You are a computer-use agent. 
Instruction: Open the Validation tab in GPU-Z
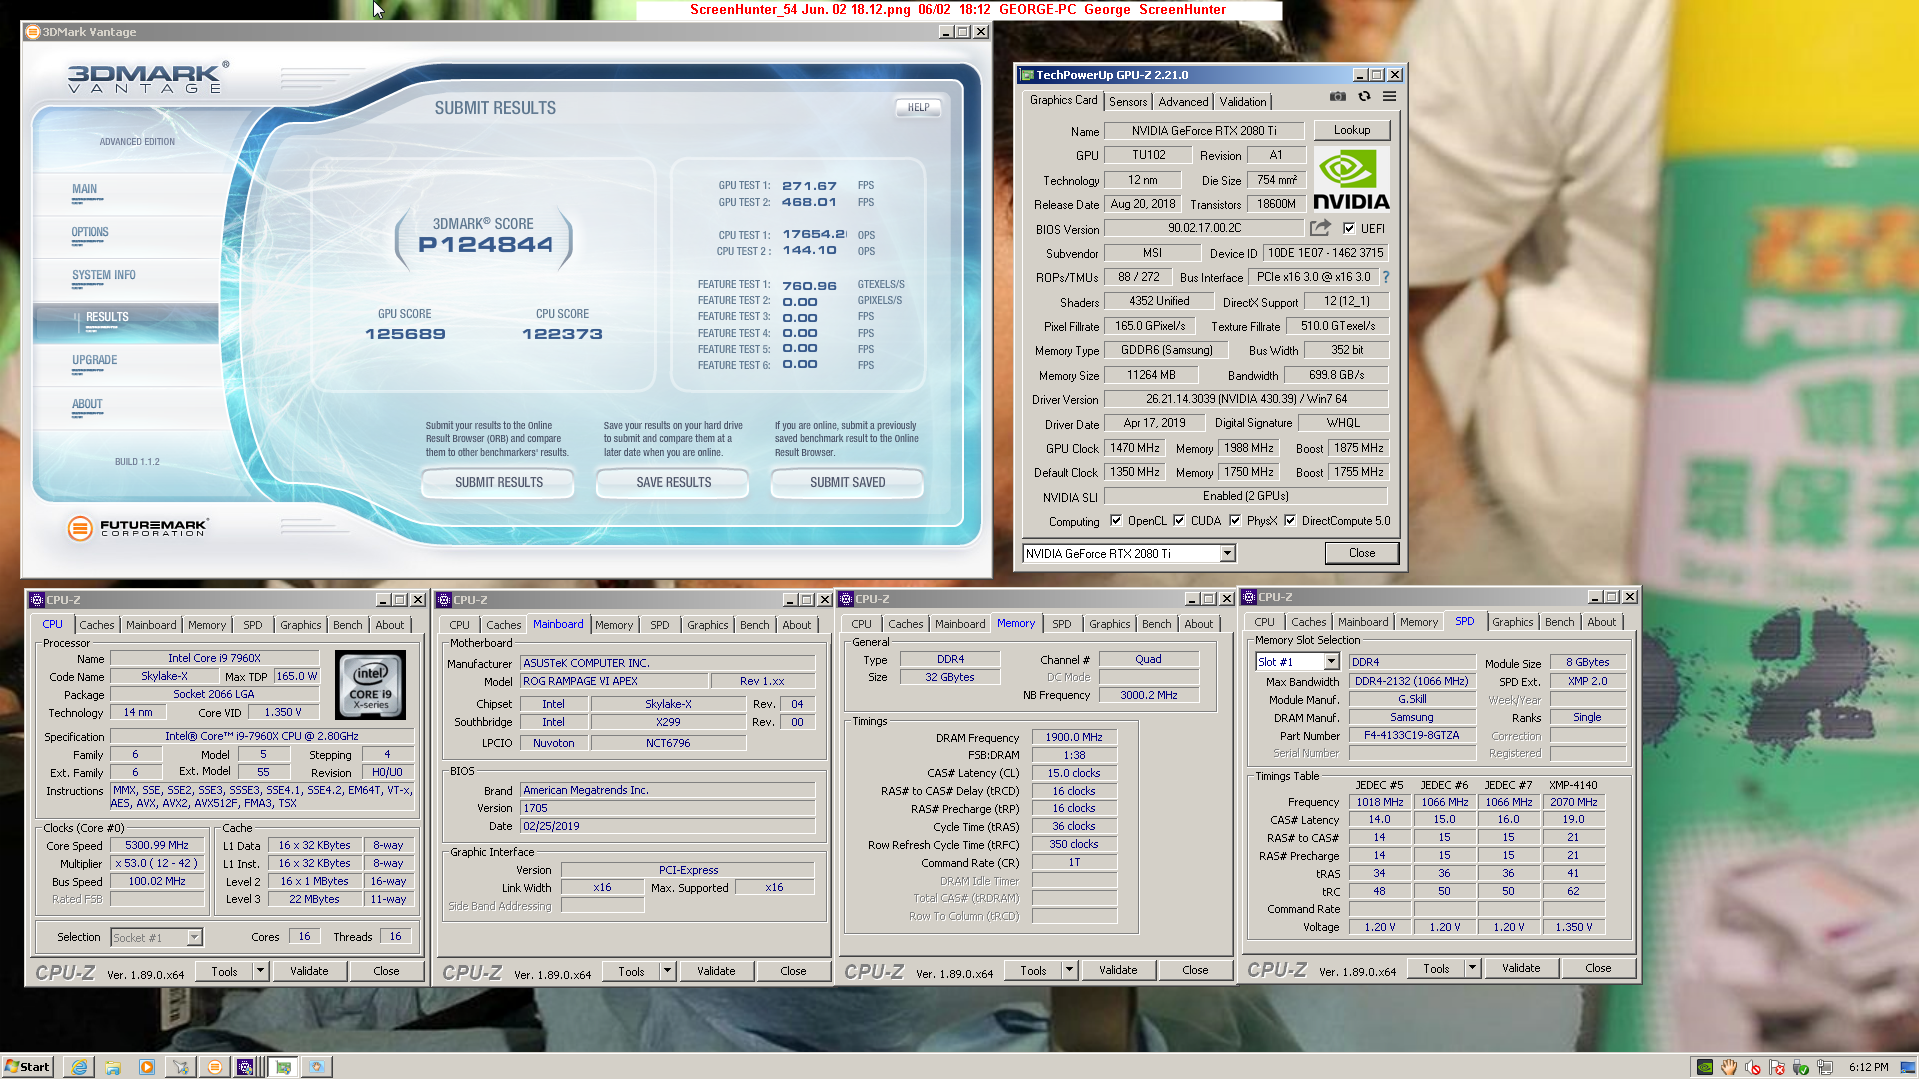1243,101
